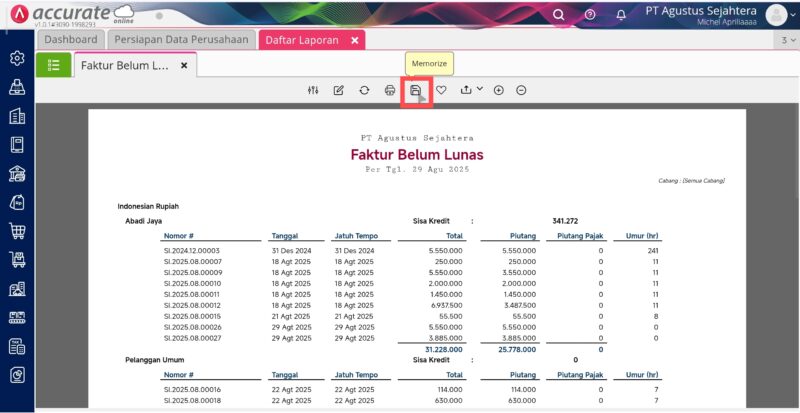Switch to the Dashboard tab

point(70,40)
